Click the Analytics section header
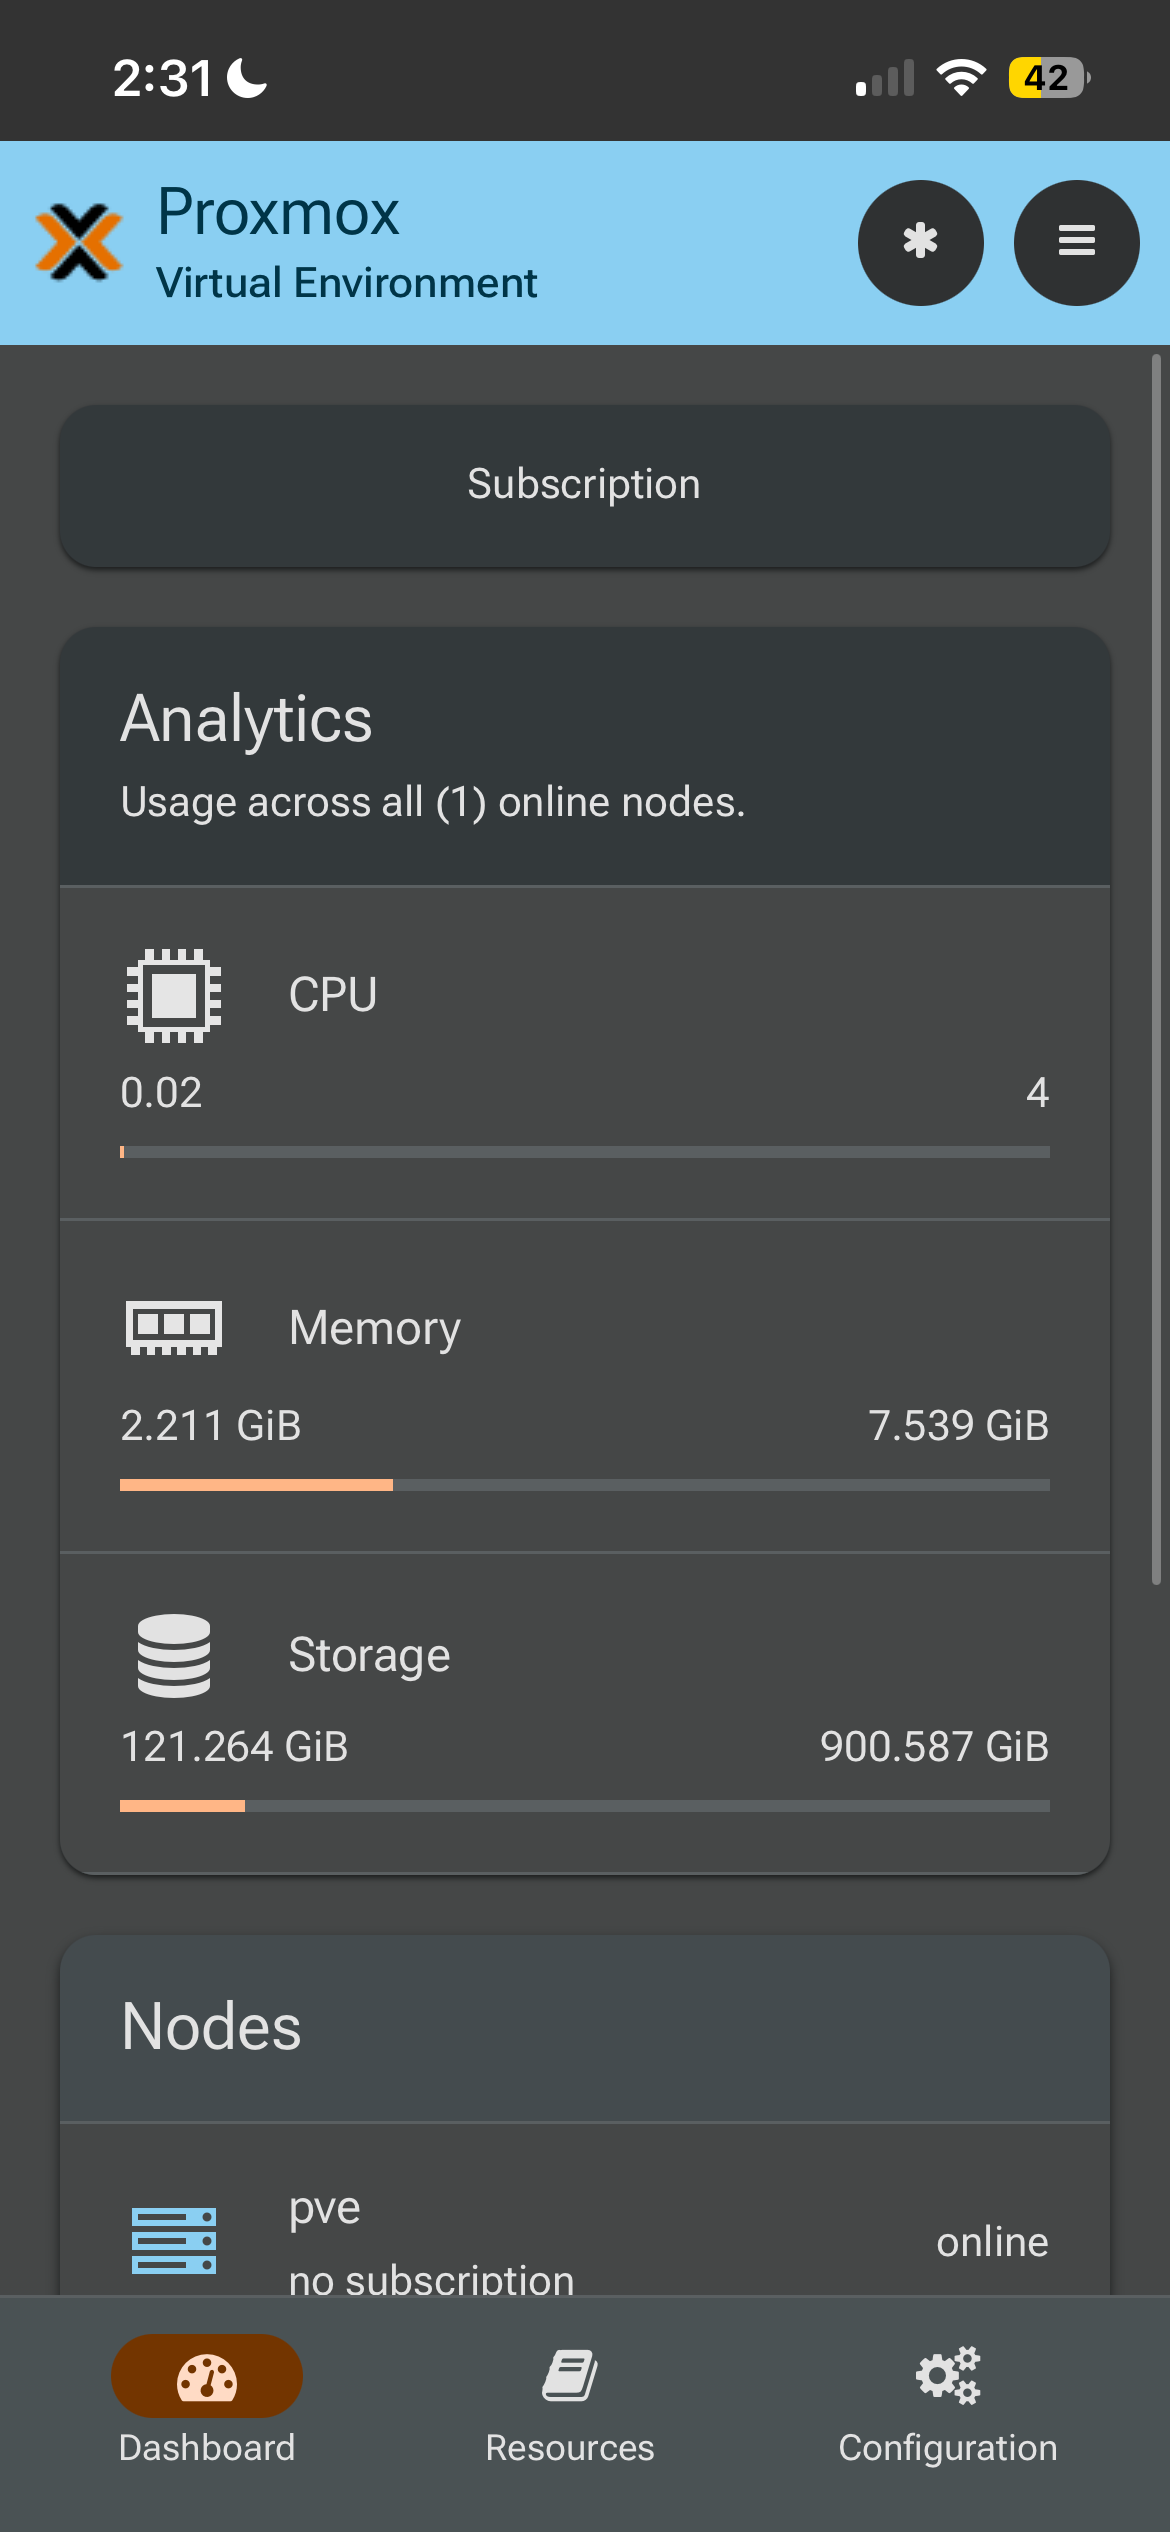The height and width of the screenshot is (2532, 1170). [585, 757]
